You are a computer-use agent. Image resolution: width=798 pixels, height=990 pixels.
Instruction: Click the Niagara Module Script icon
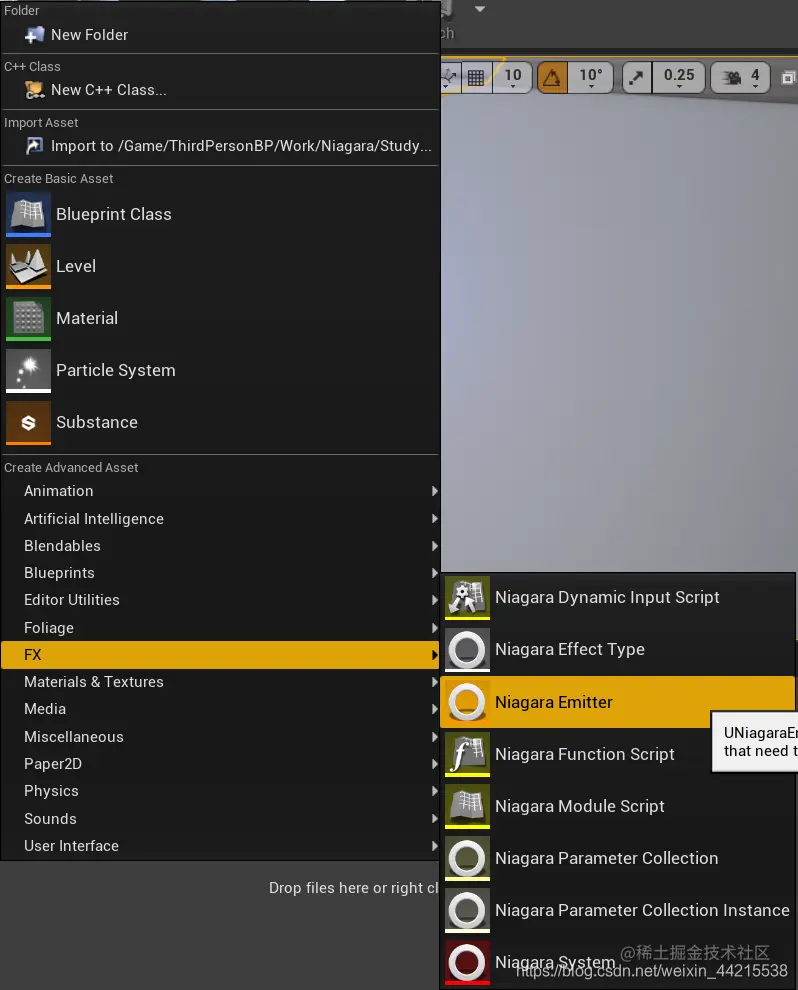(x=467, y=806)
